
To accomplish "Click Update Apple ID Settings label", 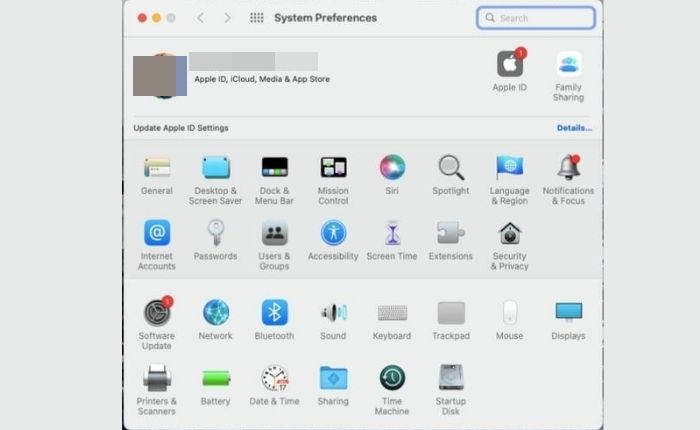I will click(181, 128).
